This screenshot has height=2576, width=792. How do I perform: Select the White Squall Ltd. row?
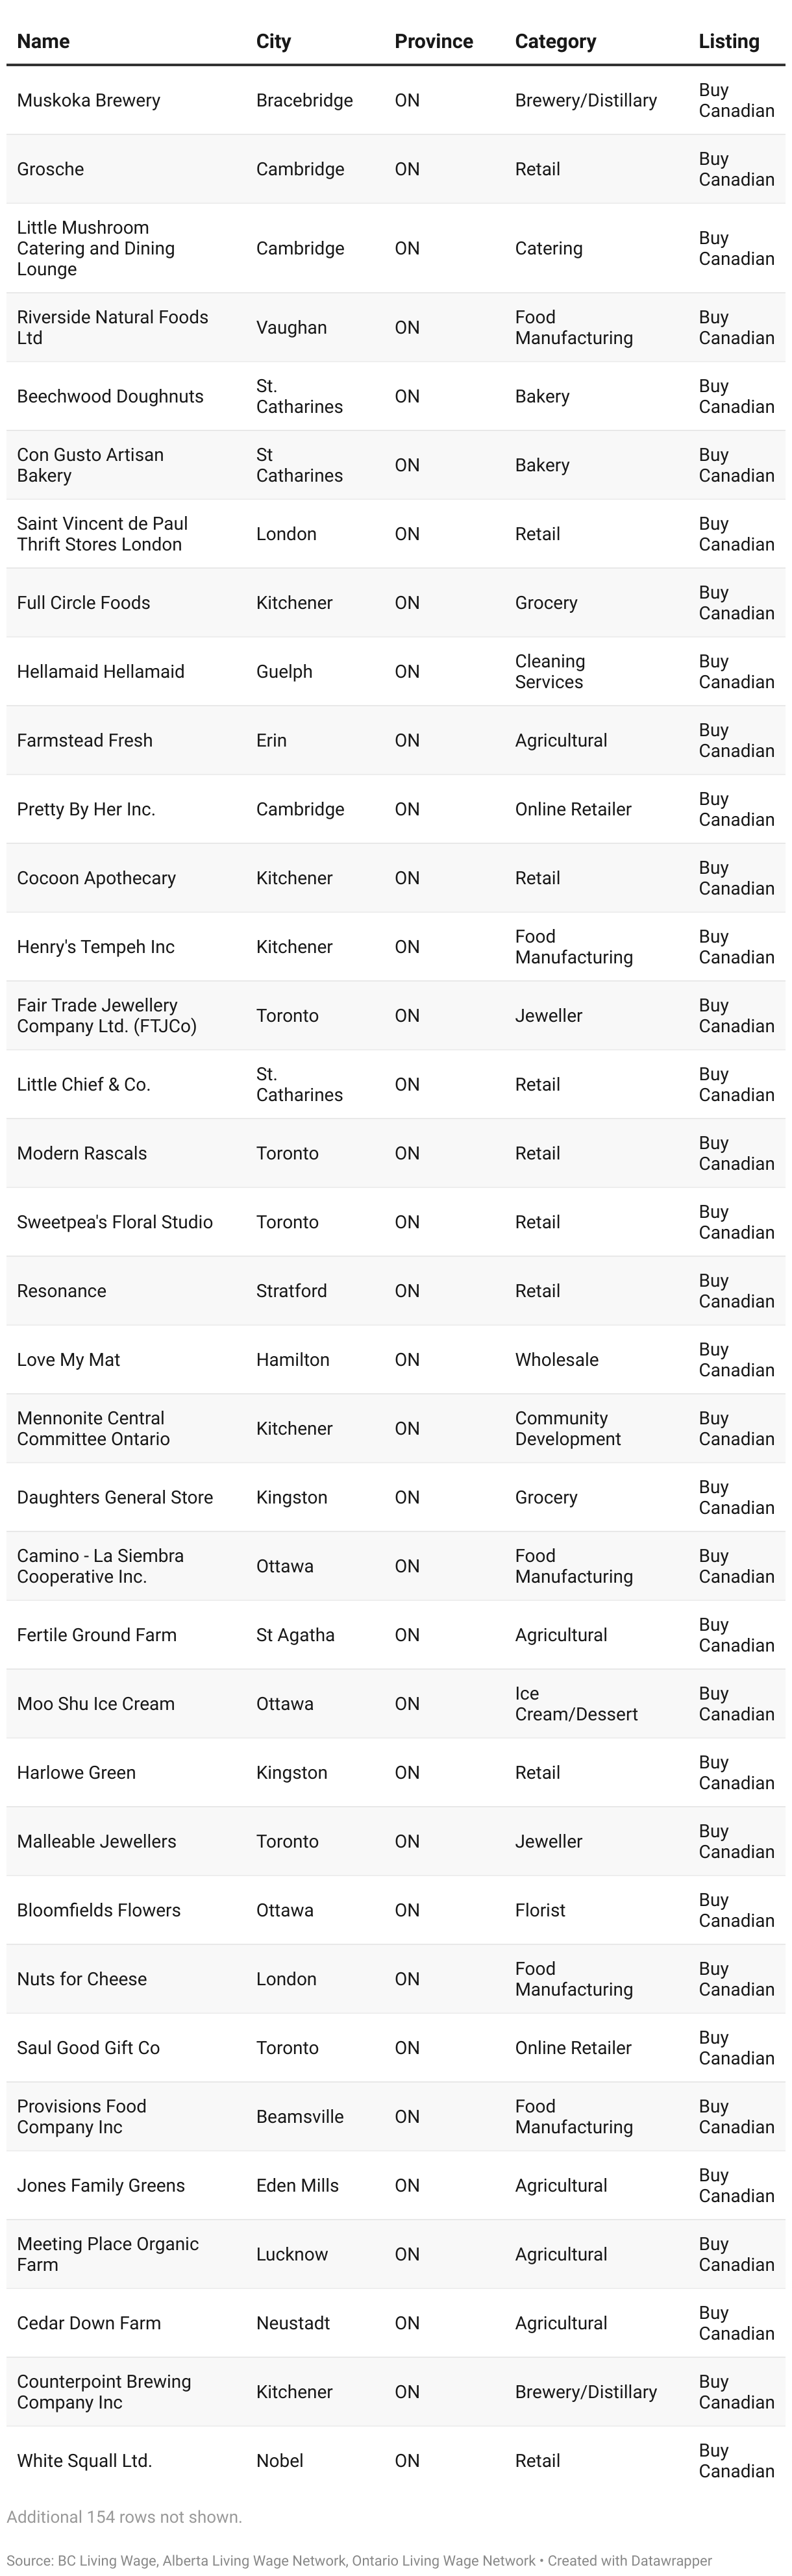pos(396,2461)
